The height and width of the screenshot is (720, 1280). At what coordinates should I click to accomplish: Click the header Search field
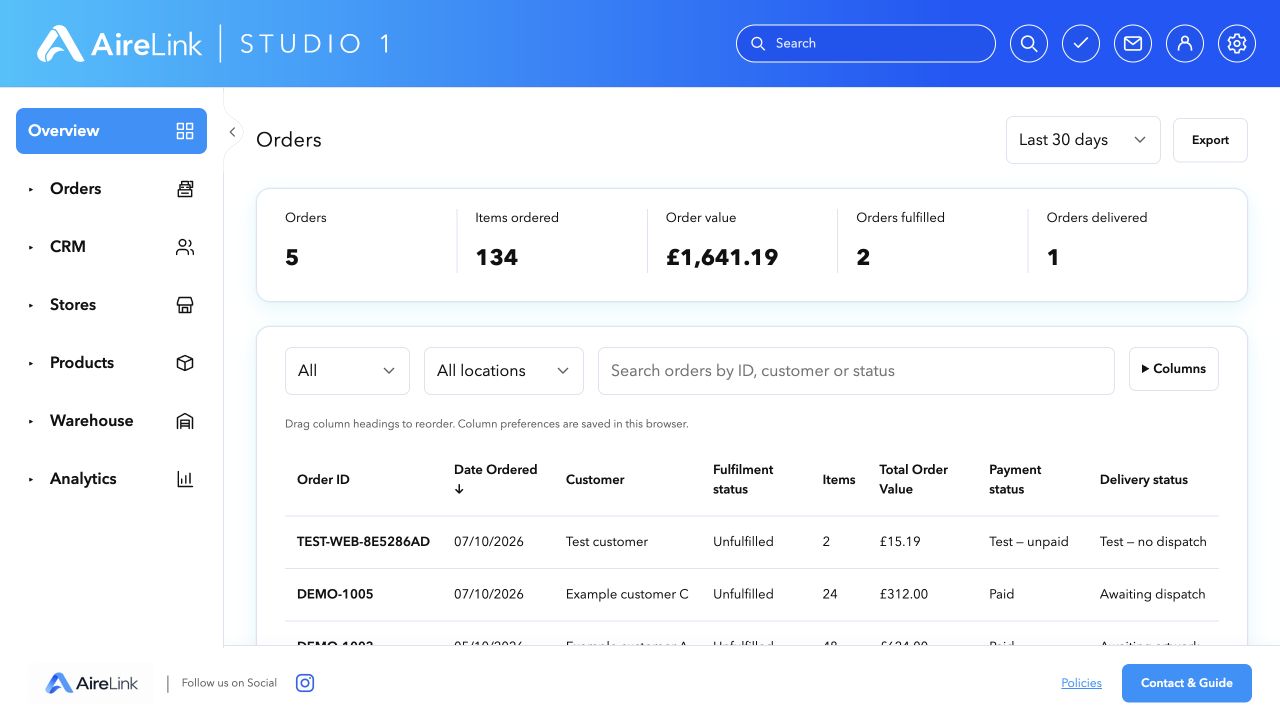pyautogui.click(x=866, y=44)
